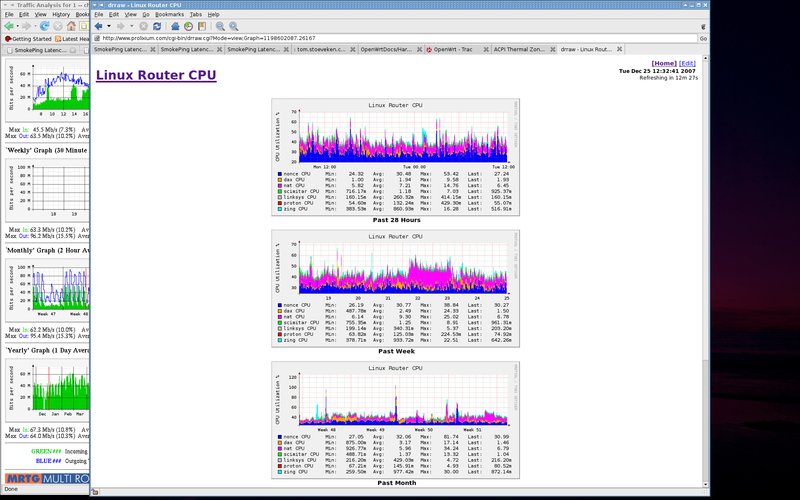Reload the Linux Router CPU page

157,26
